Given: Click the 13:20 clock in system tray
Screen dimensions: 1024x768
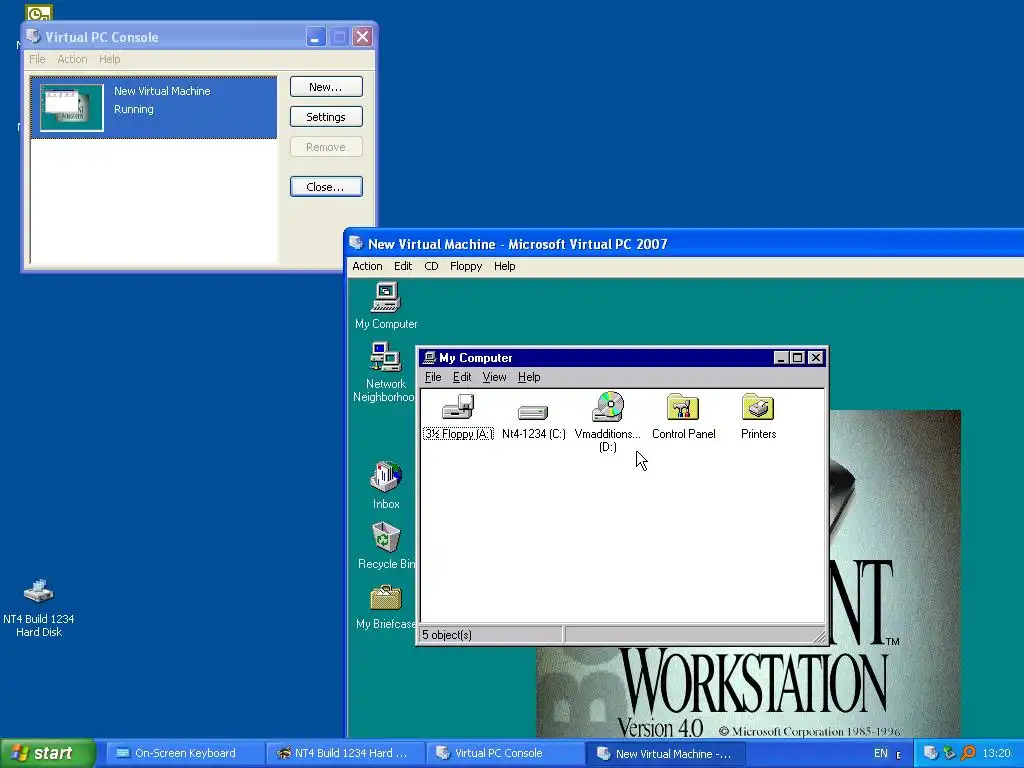Looking at the screenshot, I should pos(996,753).
